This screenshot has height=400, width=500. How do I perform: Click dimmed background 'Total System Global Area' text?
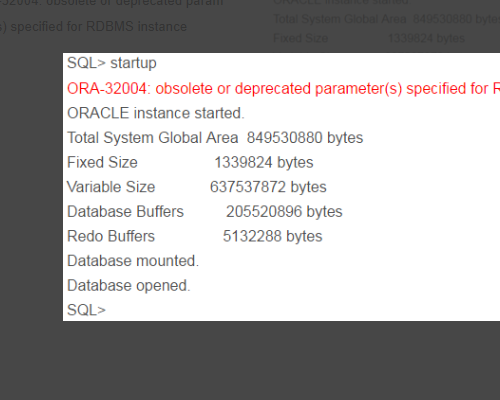coord(340,19)
